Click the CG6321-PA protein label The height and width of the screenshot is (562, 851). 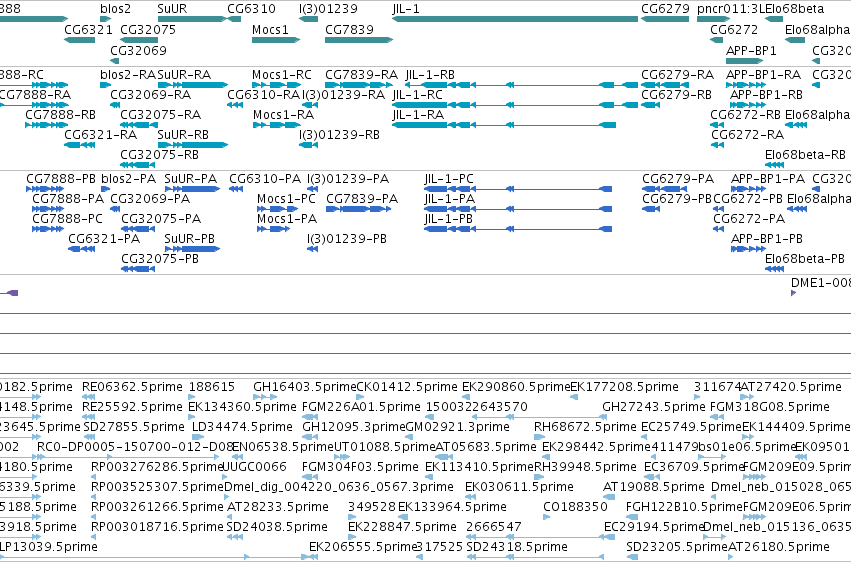coord(104,239)
